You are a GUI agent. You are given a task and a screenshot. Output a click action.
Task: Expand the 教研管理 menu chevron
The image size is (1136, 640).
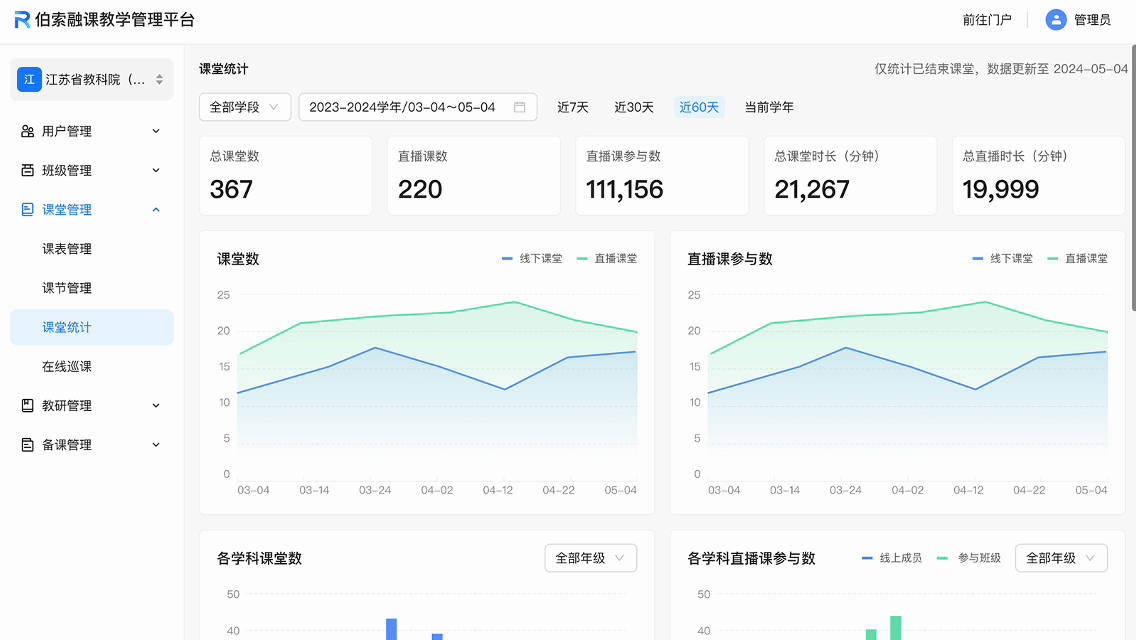pos(156,405)
